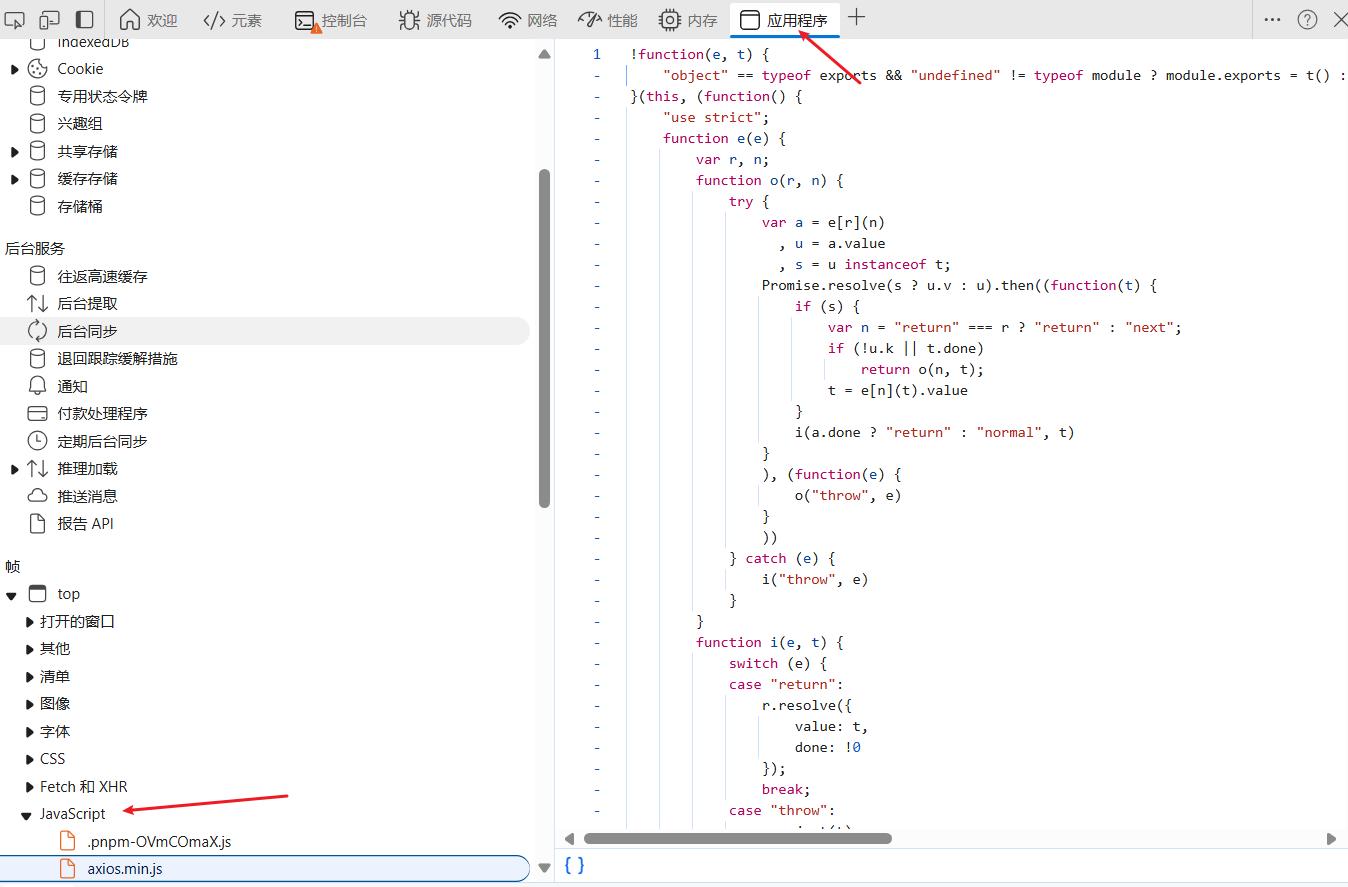This screenshot has height=887, width=1348.
Task: Open the 源代码 tab
Action: [x=435, y=20]
